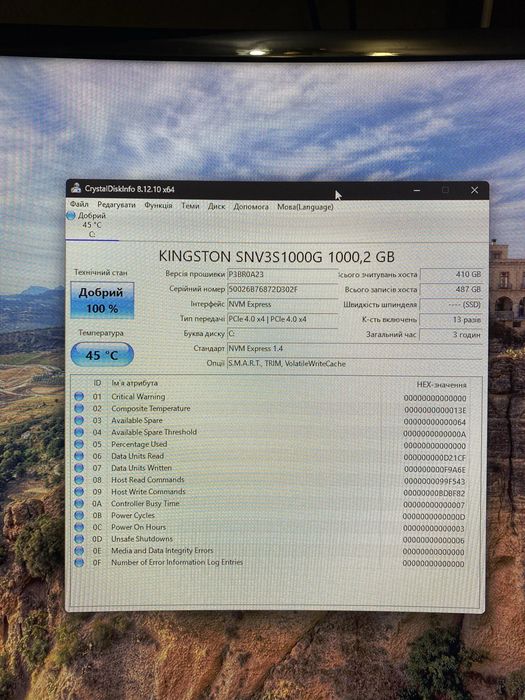Open the Файл menu
This screenshot has height=700, width=525.
tap(79, 204)
